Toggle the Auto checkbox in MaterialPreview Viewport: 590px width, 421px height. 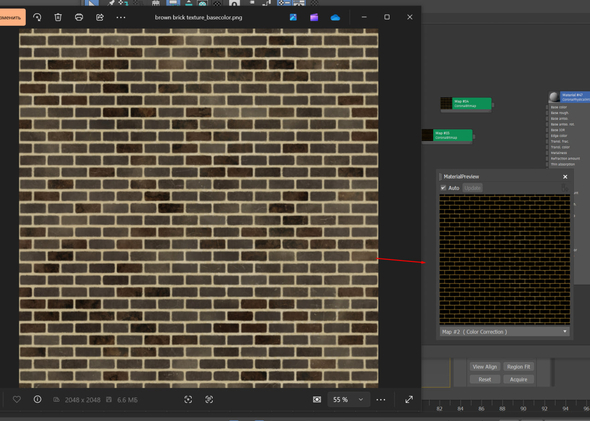click(443, 187)
